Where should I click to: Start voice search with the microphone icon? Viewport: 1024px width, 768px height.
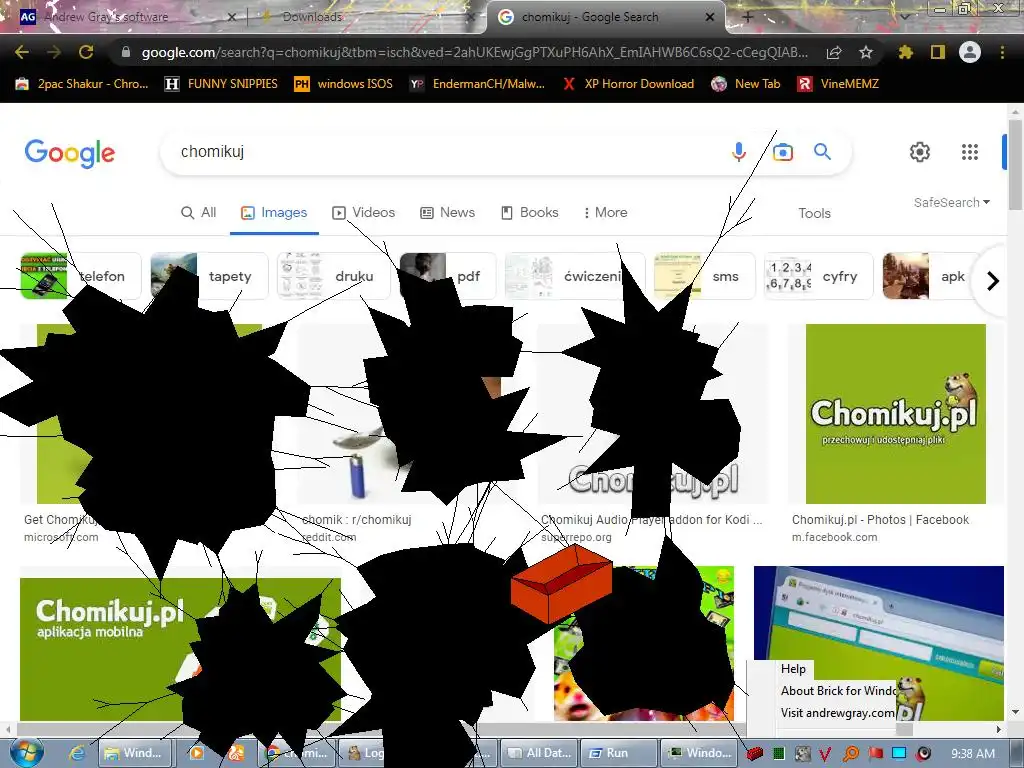point(739,152)
